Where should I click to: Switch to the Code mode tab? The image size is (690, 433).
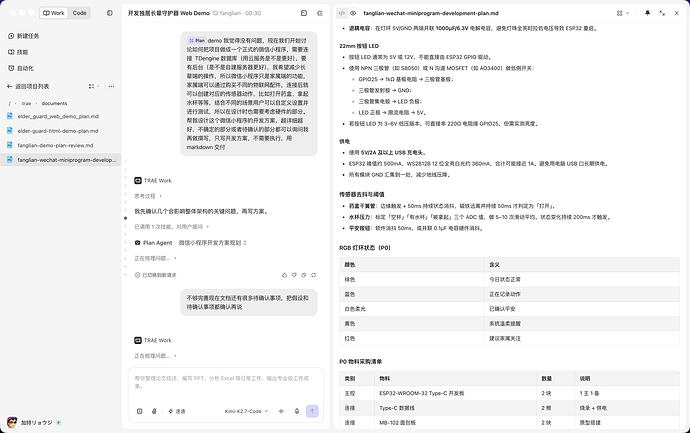(79, 13)
